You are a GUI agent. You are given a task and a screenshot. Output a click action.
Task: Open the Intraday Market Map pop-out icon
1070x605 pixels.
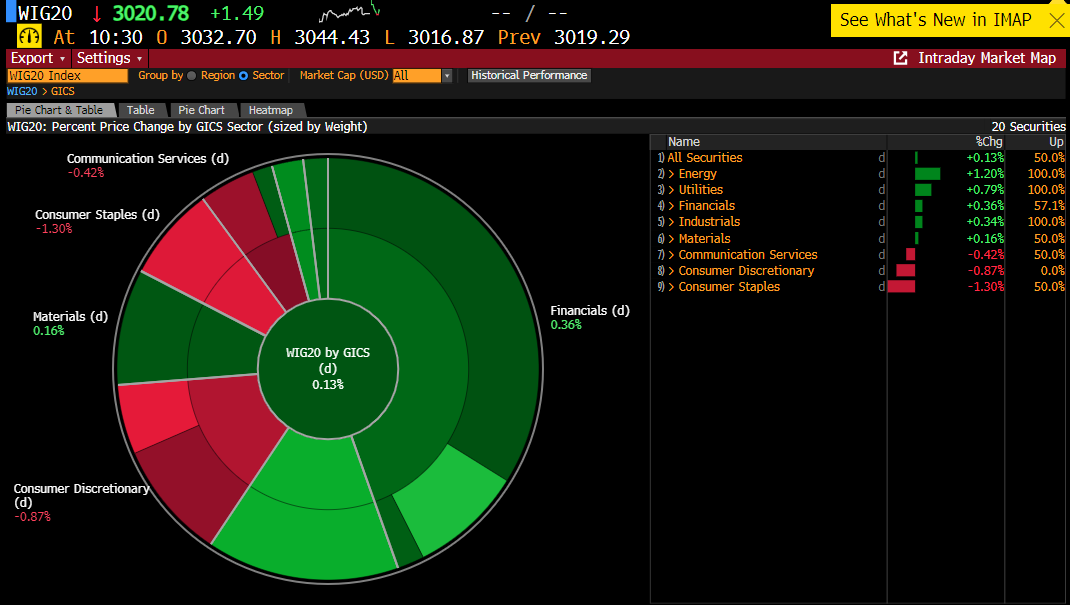[900, 58]
